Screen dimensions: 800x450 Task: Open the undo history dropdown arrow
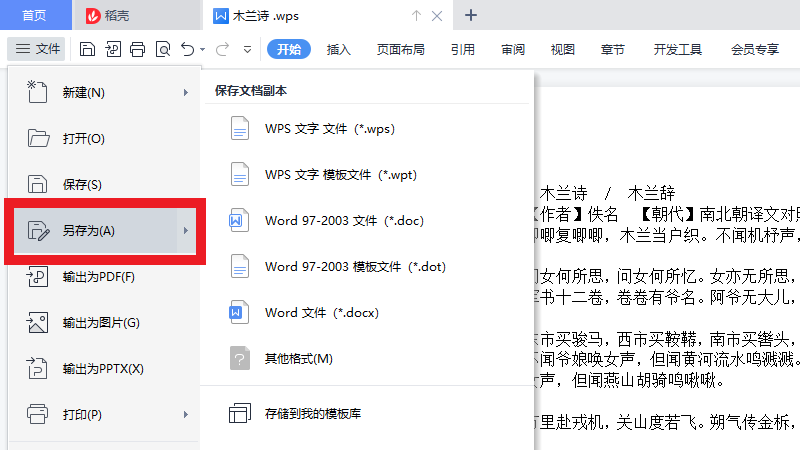point(203,49)
